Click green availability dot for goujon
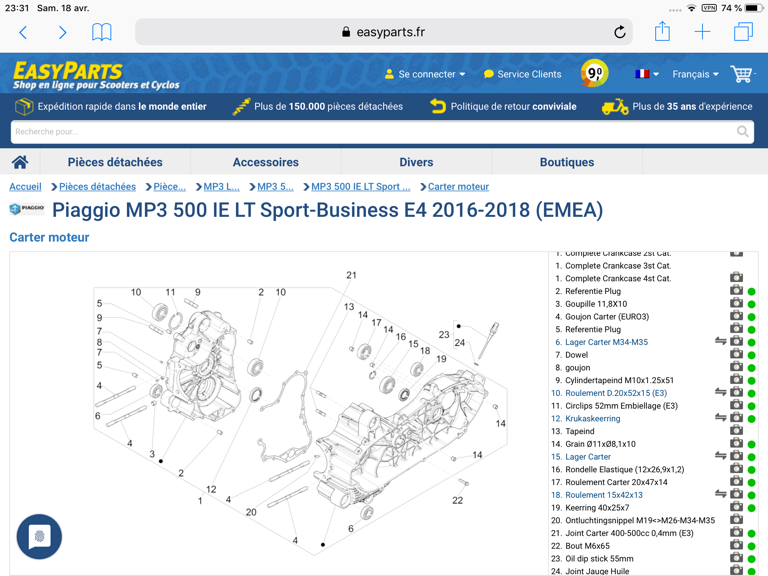 click(751, 368)
